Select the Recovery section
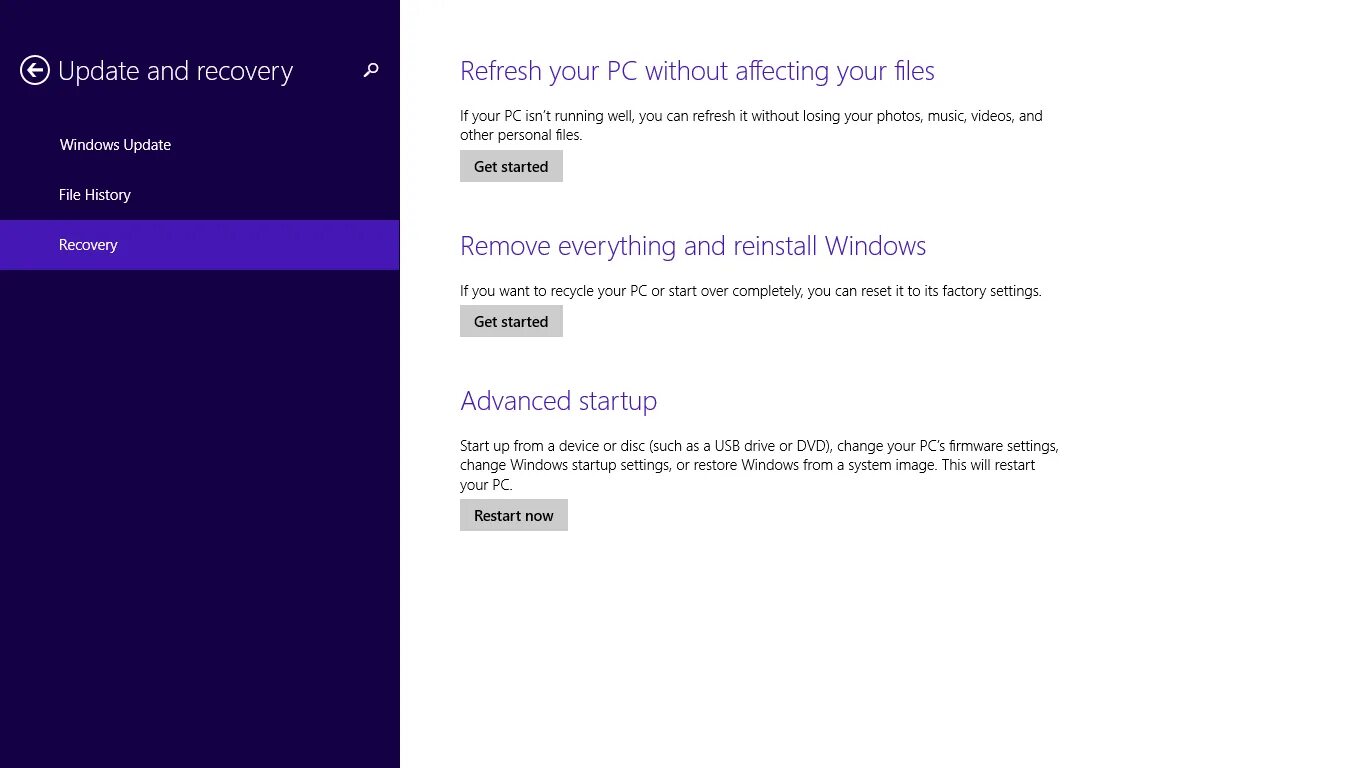The image size is (1366, 768). tap(200, 245)
